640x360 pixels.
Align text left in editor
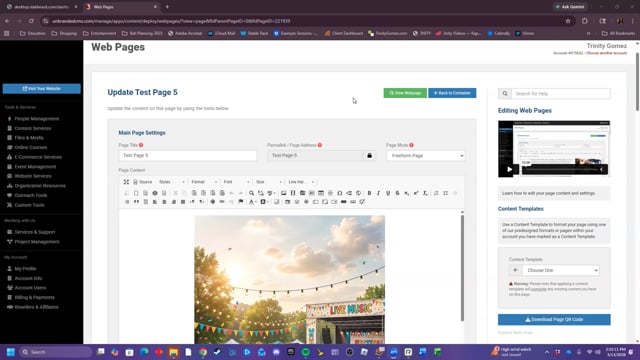coord(155,202)
